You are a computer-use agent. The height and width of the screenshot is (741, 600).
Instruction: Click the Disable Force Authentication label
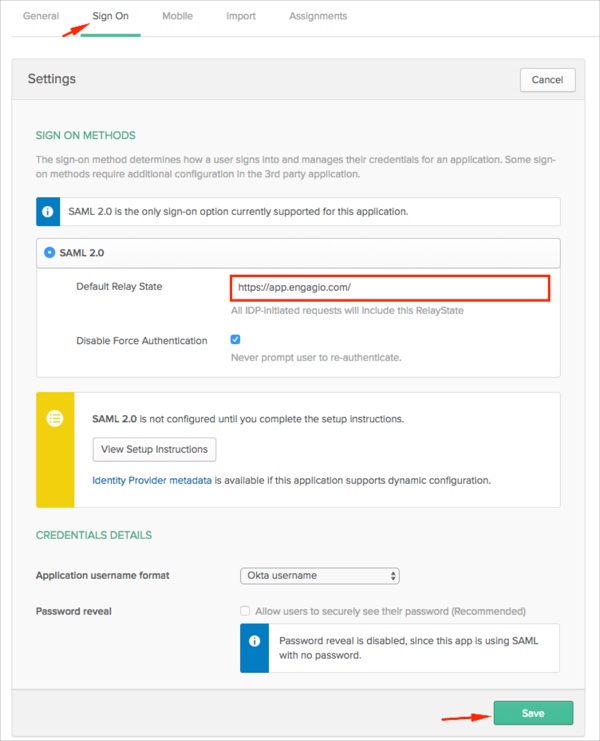click(x=142, y=341)
